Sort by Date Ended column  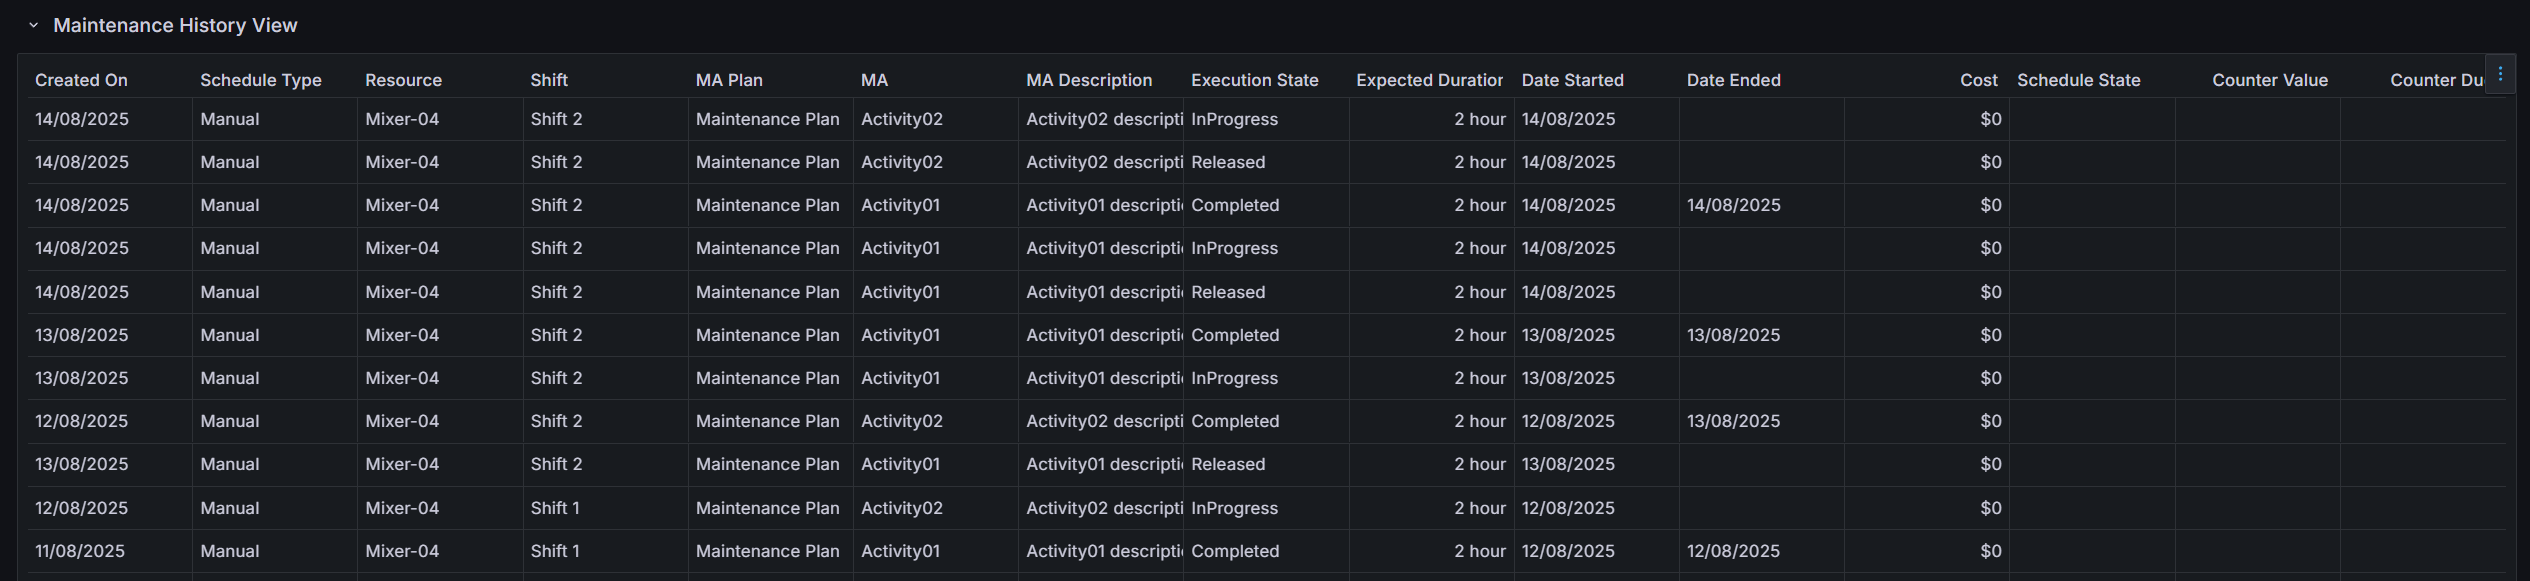pos(1733,80)
